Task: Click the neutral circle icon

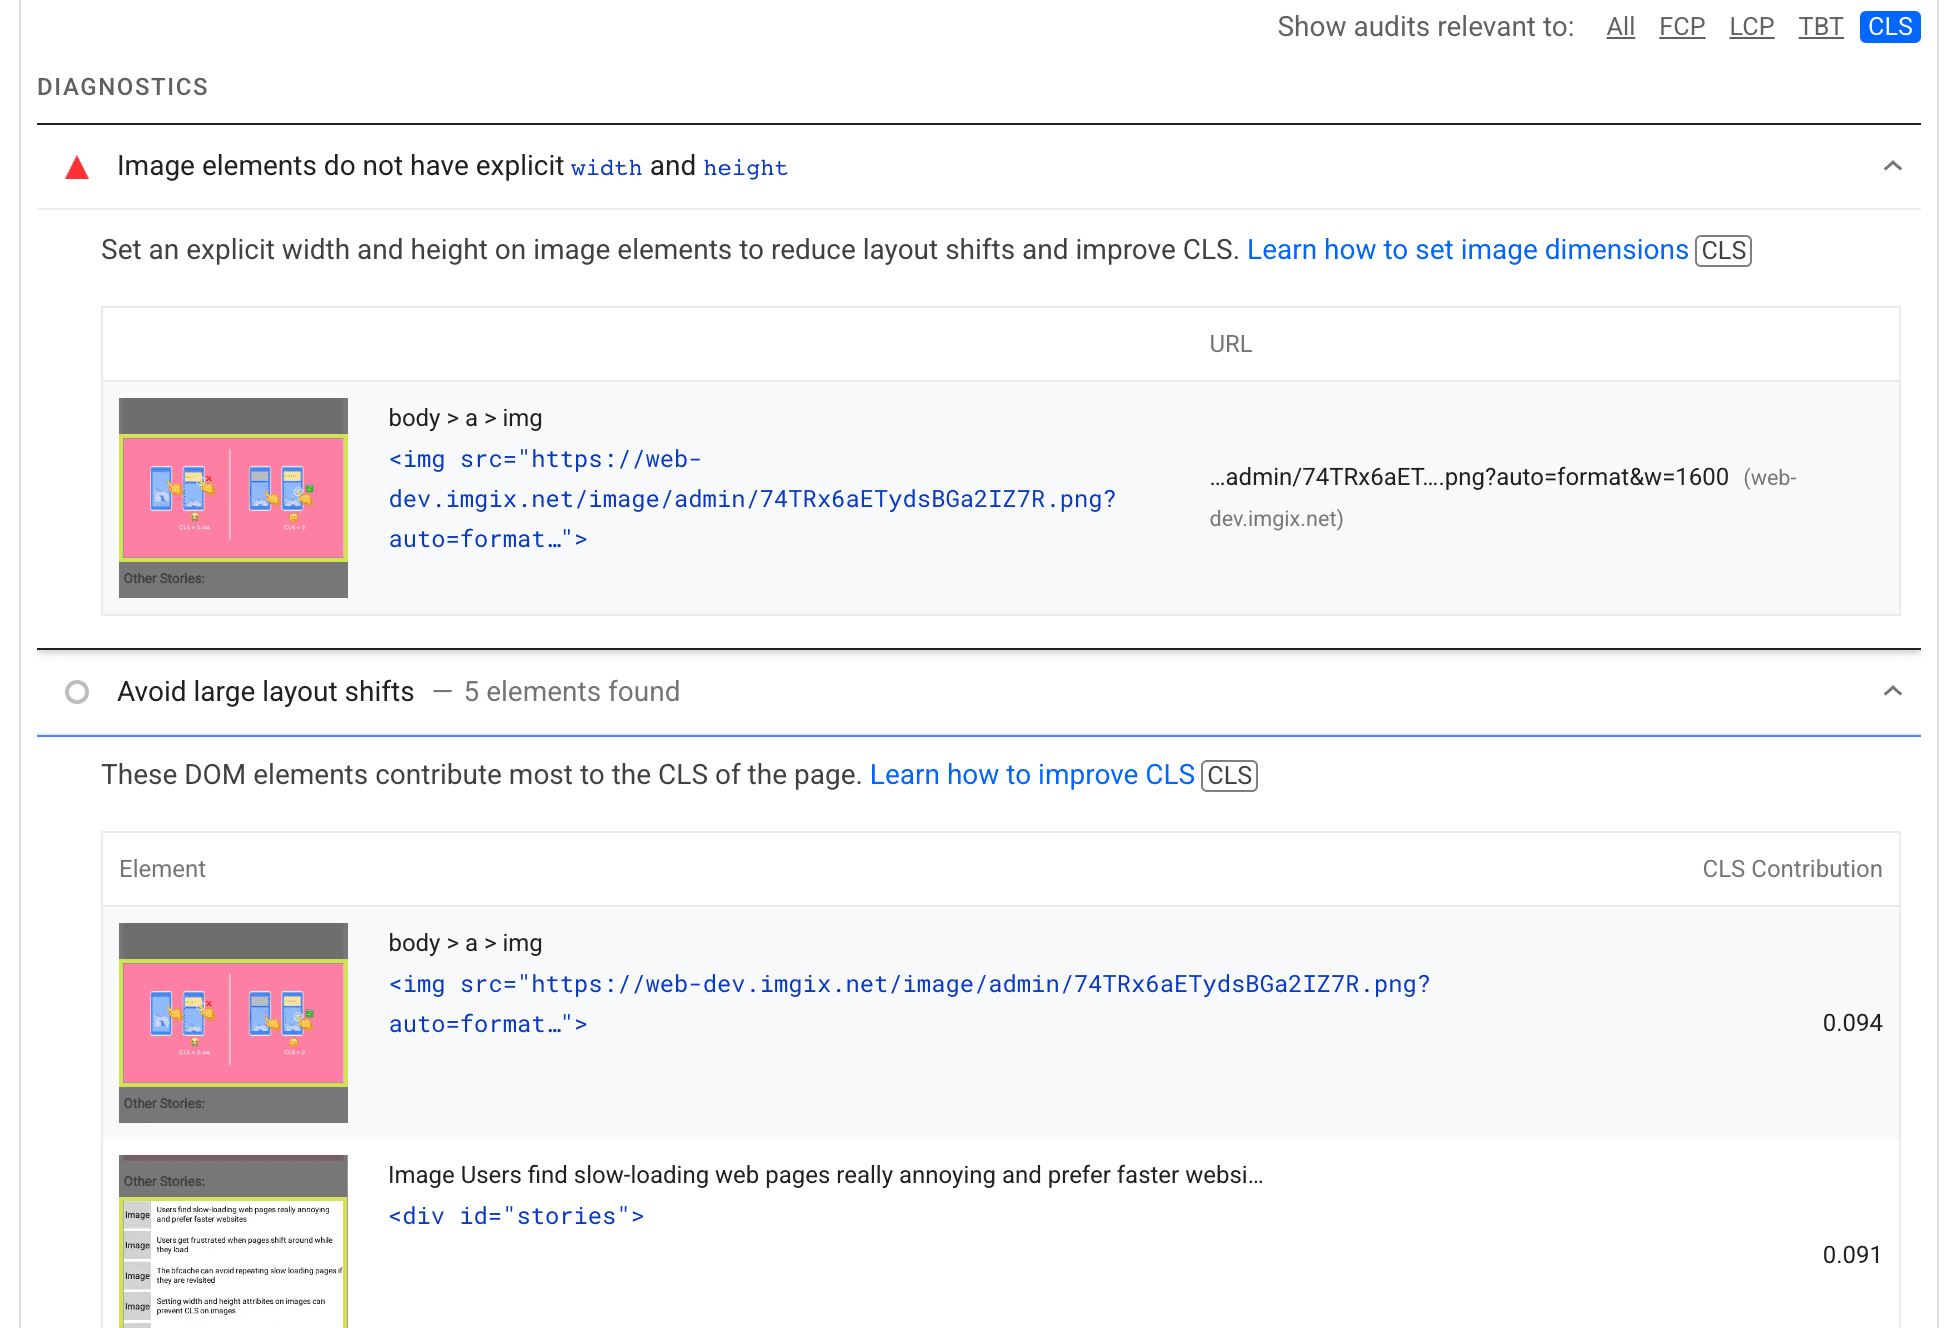Action: (x=76, y=691)
